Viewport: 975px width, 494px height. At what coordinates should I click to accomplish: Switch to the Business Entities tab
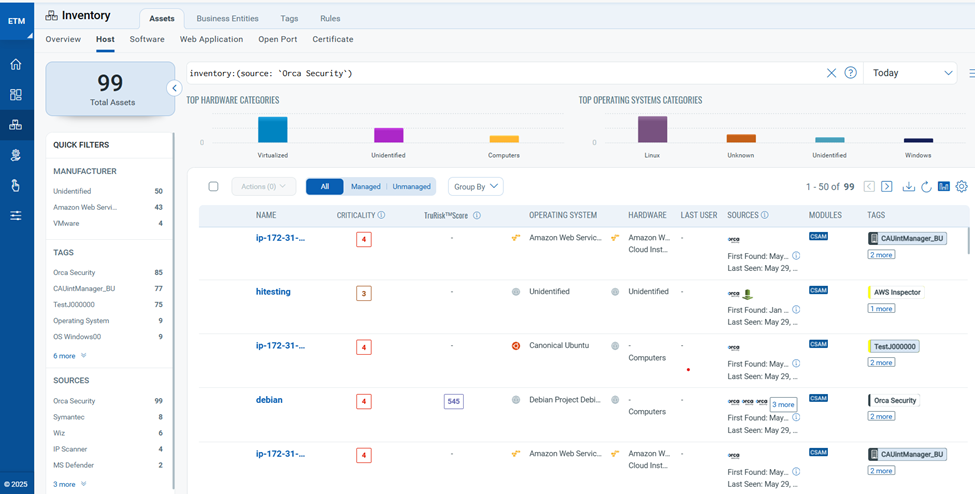pyautogui.click(x=227, y=18)
